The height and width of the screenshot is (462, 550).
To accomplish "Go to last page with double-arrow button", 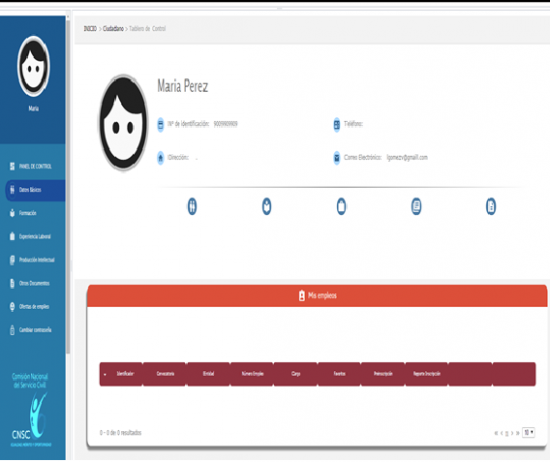I will 517,433.
